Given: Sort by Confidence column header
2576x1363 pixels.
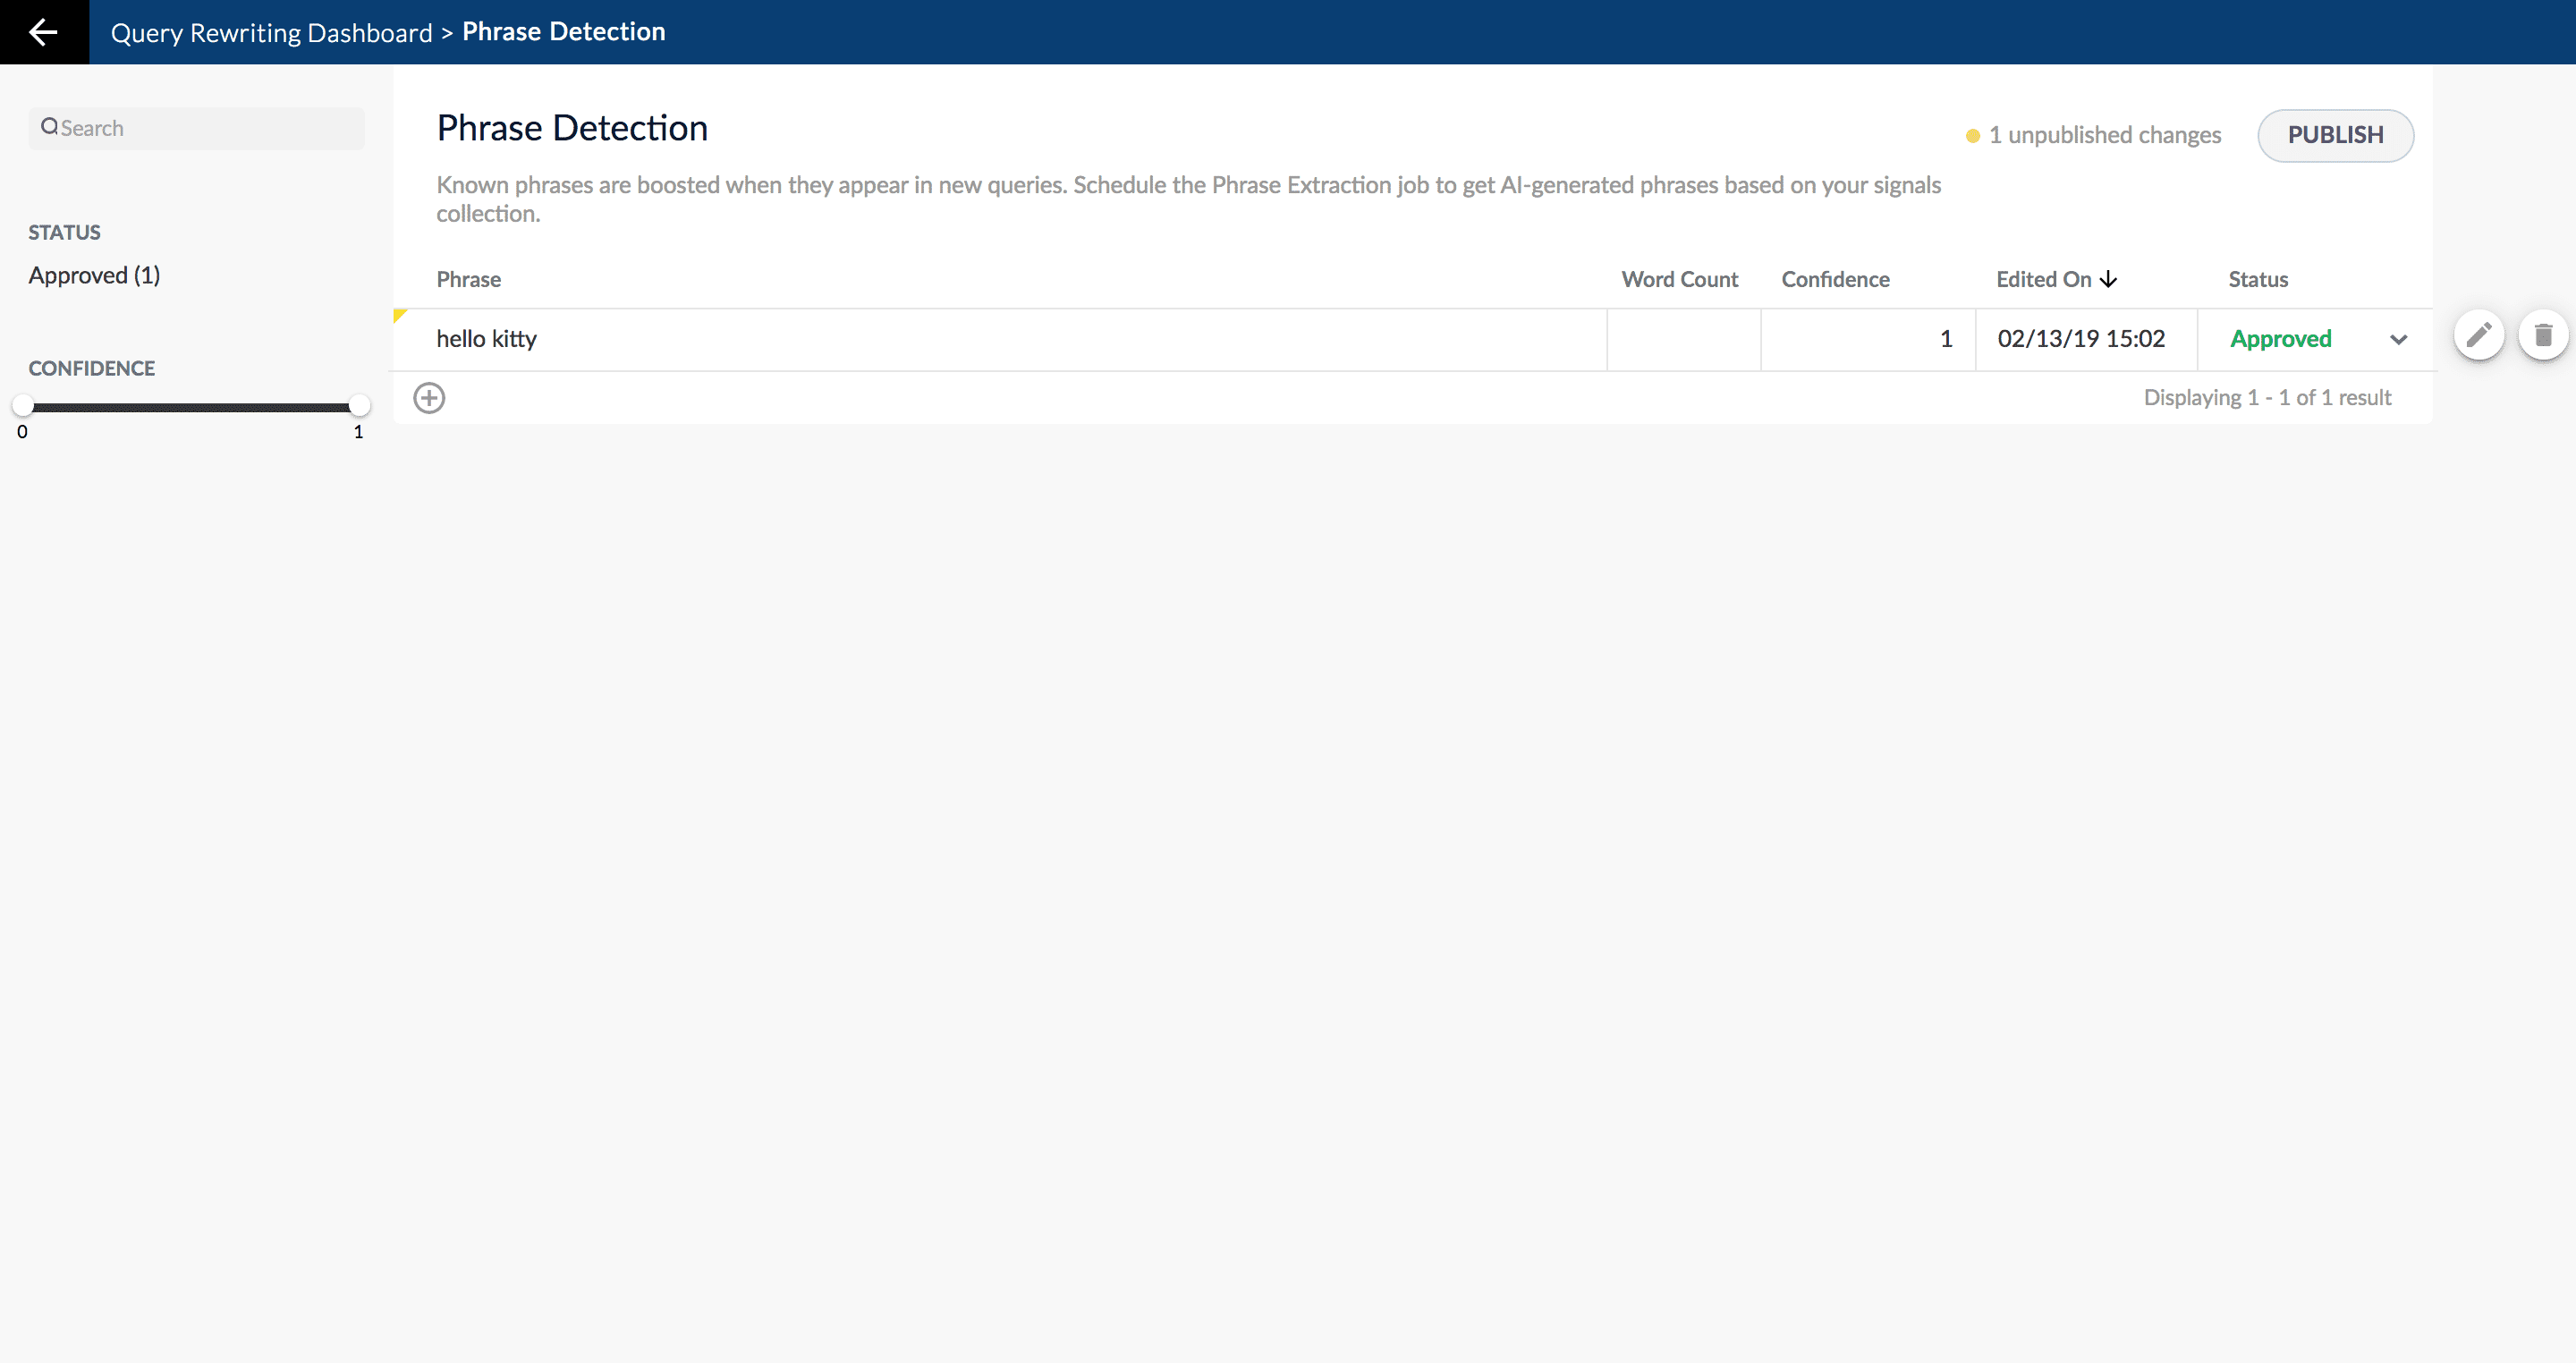Looking at the screenshot, I should pyautogui.click(x=1835, y=279).
